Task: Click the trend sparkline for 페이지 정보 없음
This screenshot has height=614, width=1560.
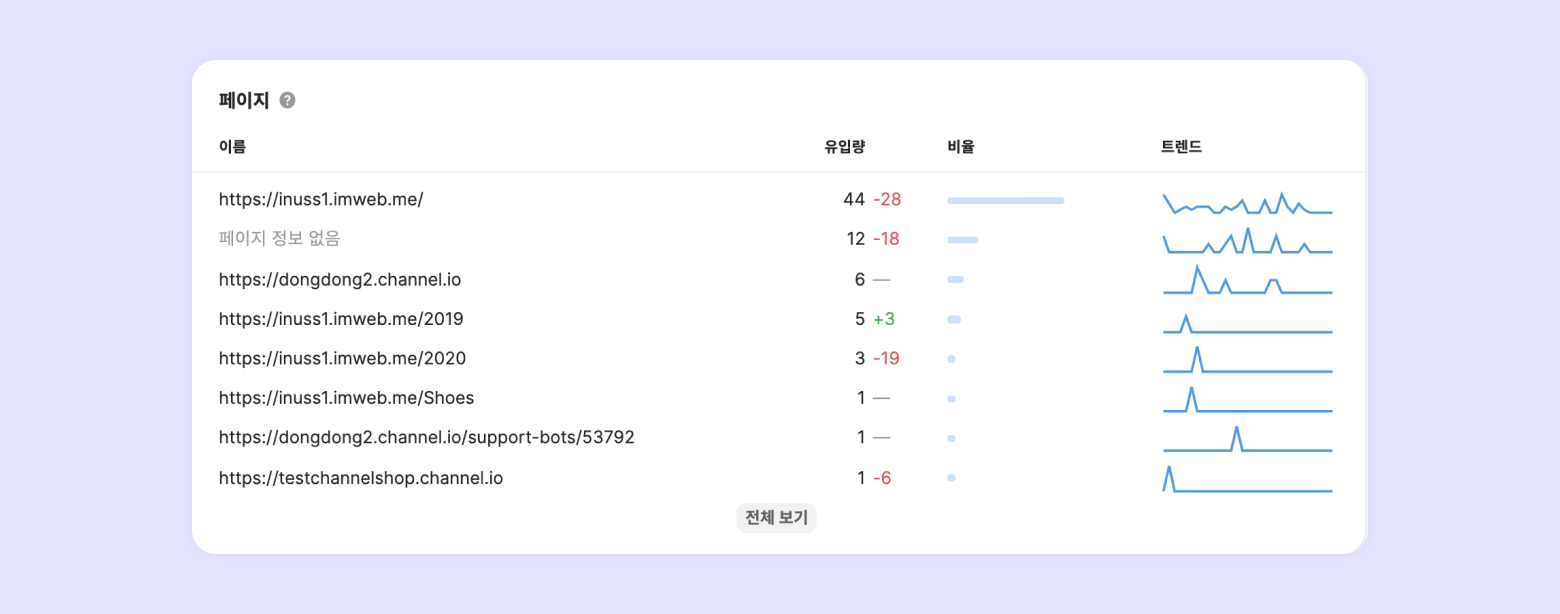Action: 1247,241
